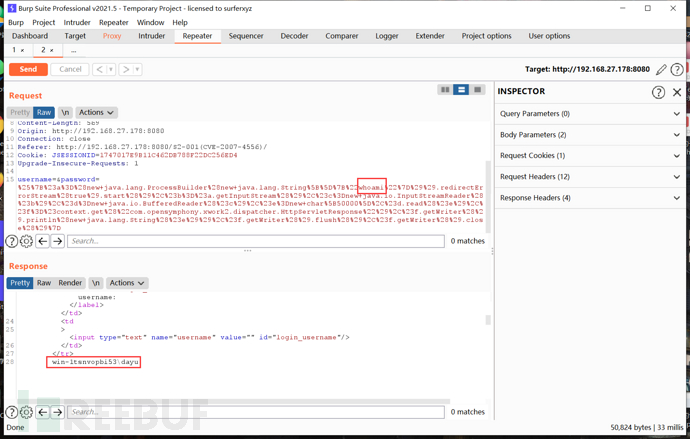Image resolution: width=690 pixels, height=439 pixels.
Task: Open request search settings gear icon
Action: (x=26, y=241)
